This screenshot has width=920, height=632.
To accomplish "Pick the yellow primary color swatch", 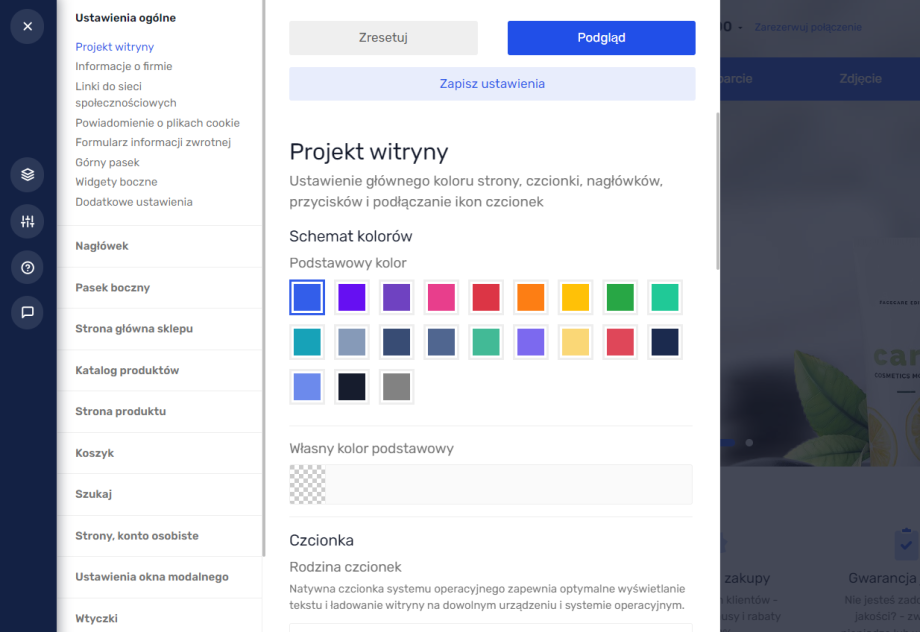I will [x=575, y=297].
